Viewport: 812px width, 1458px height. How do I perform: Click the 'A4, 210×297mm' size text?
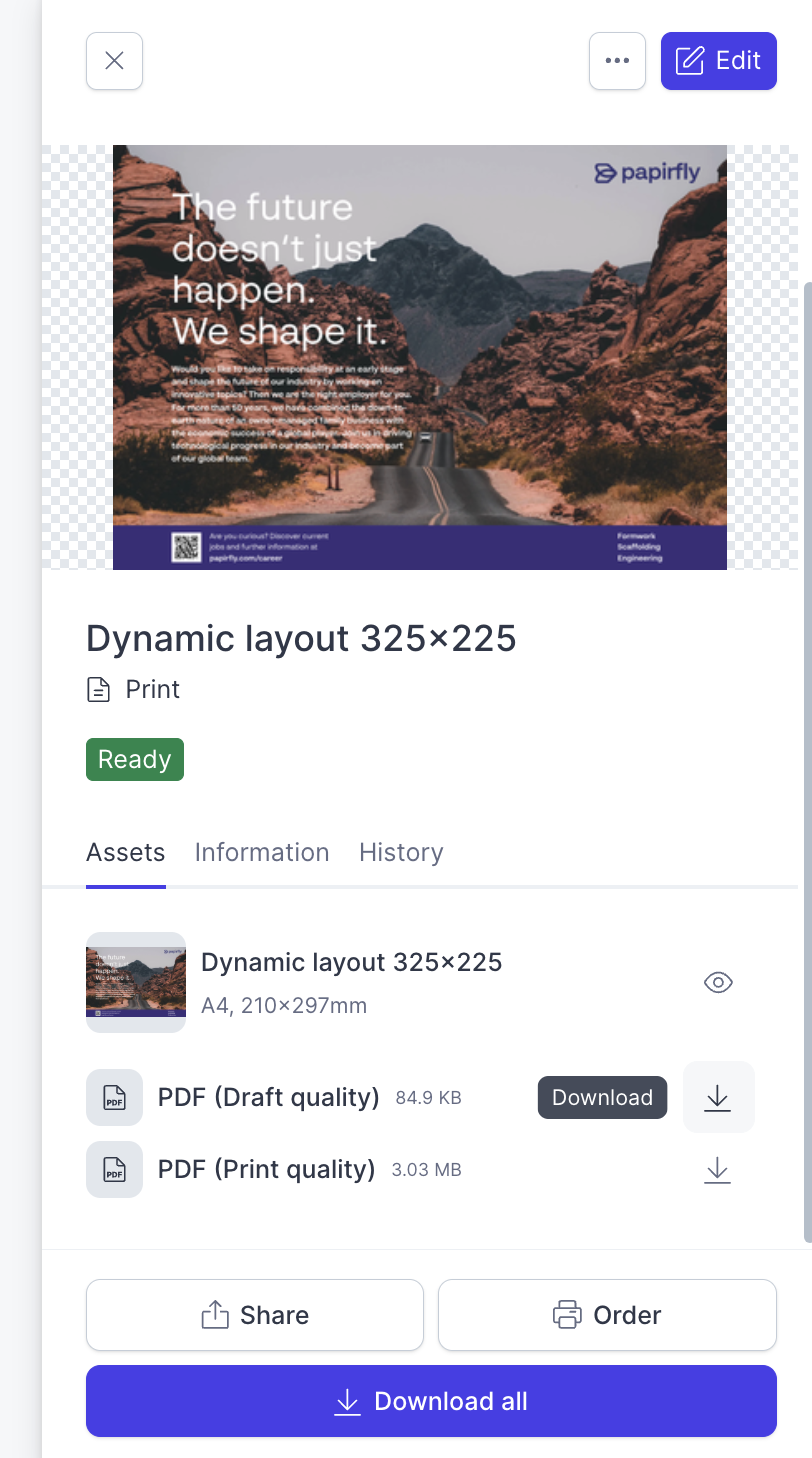[284, 1005]
